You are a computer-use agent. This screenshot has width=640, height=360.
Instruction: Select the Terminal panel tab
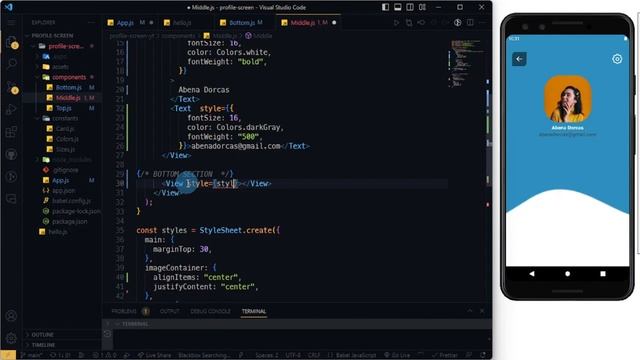coord(253,311)
